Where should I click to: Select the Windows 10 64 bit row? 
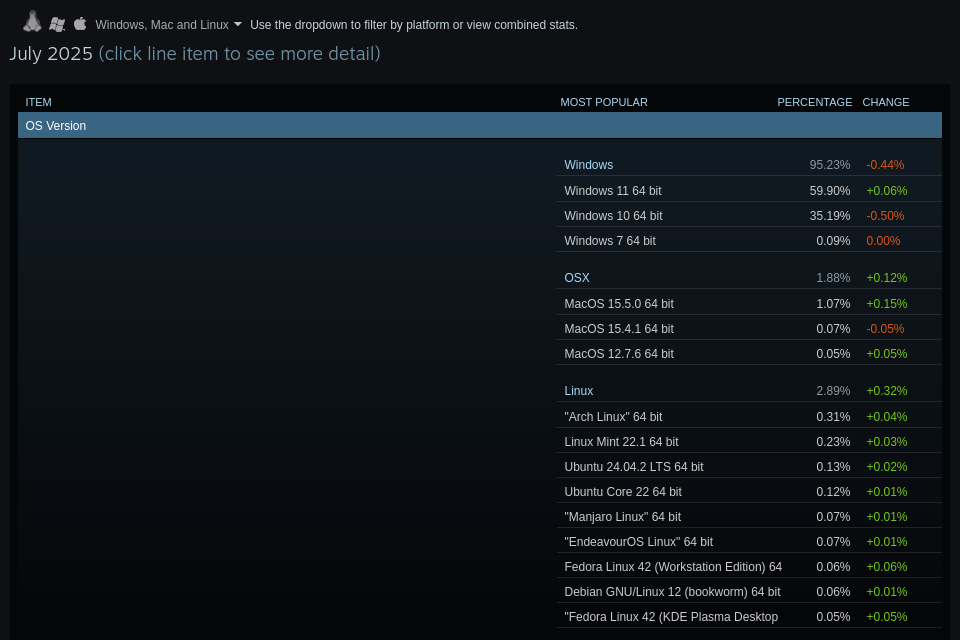point(749,216)
